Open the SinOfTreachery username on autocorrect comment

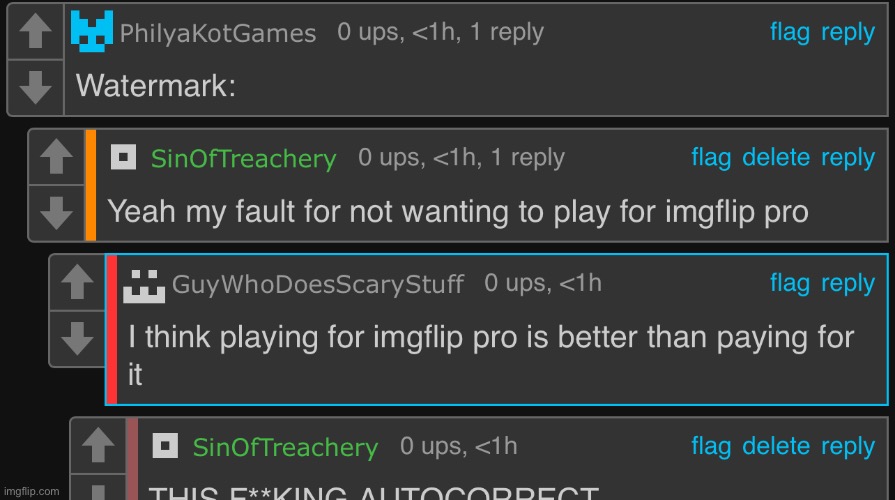coord(285,447)
